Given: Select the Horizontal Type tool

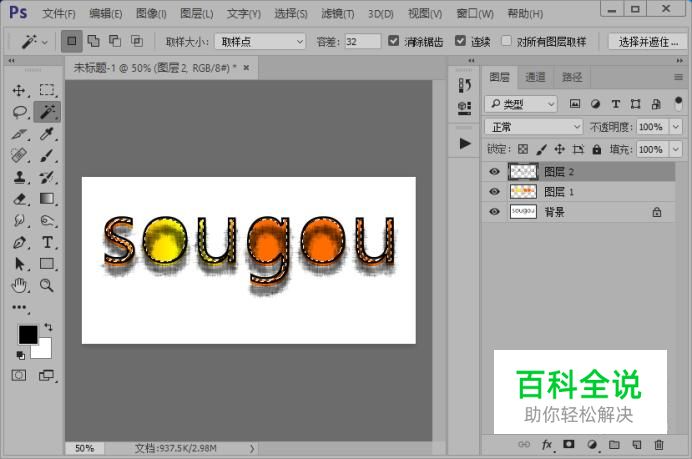Looking at the screenshot, I should click(x=47, y=242).
